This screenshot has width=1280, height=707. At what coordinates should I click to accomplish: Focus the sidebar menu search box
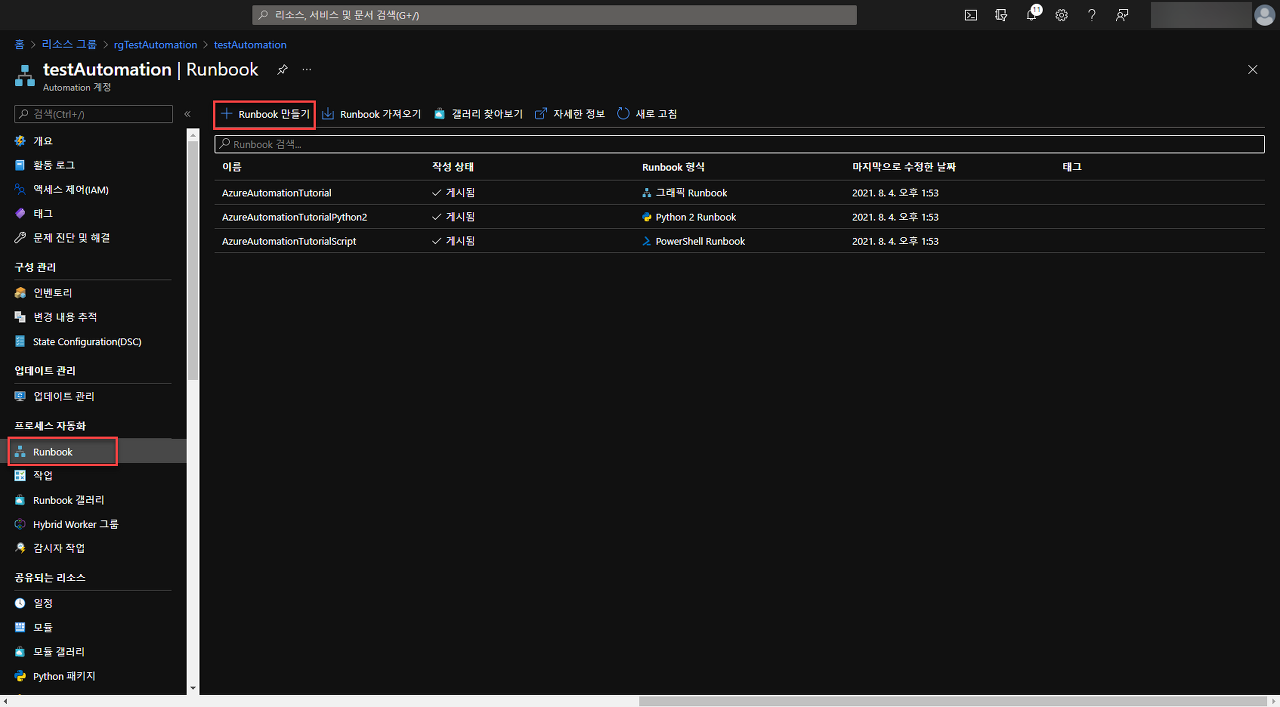tap(94, 114)
